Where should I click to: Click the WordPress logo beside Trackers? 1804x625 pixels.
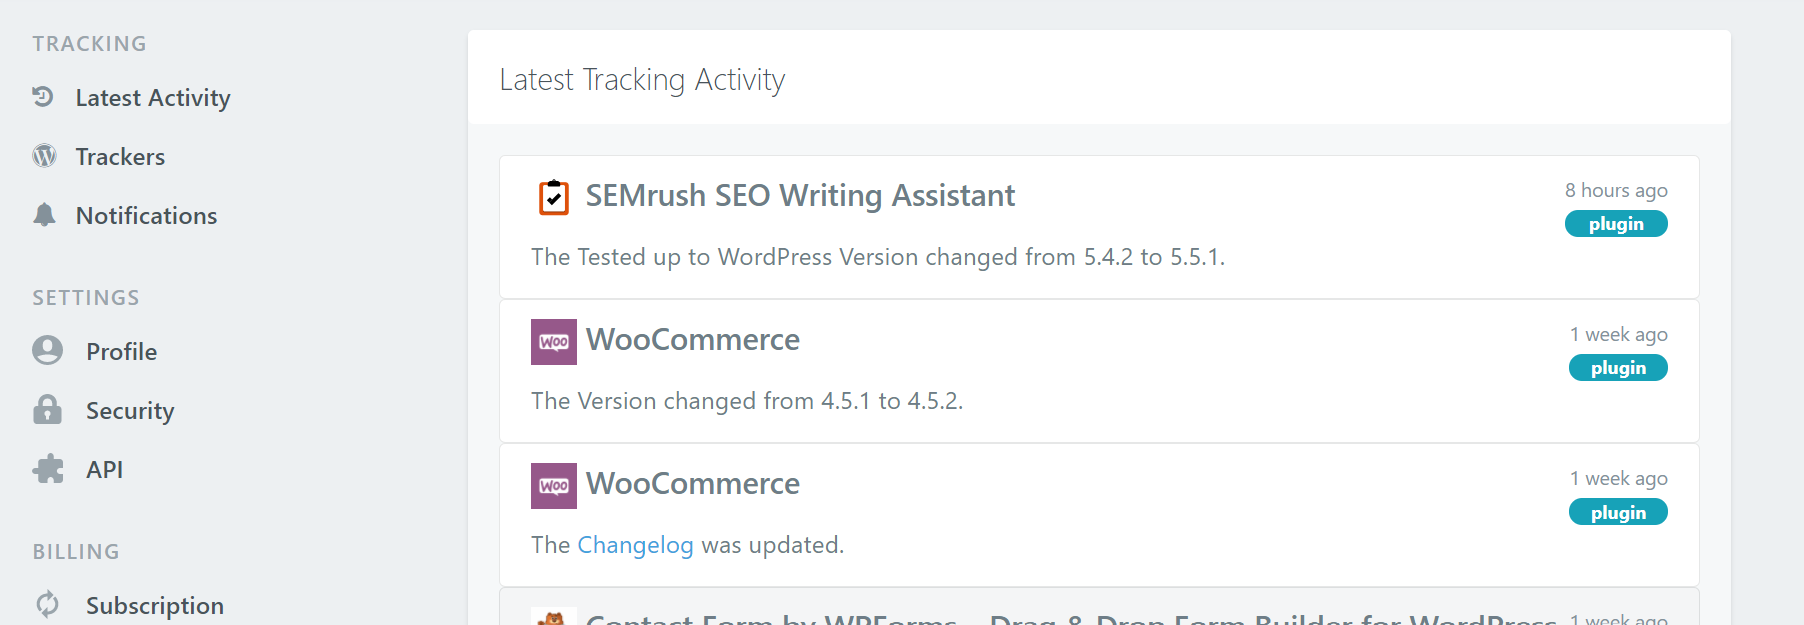(44, 156)
